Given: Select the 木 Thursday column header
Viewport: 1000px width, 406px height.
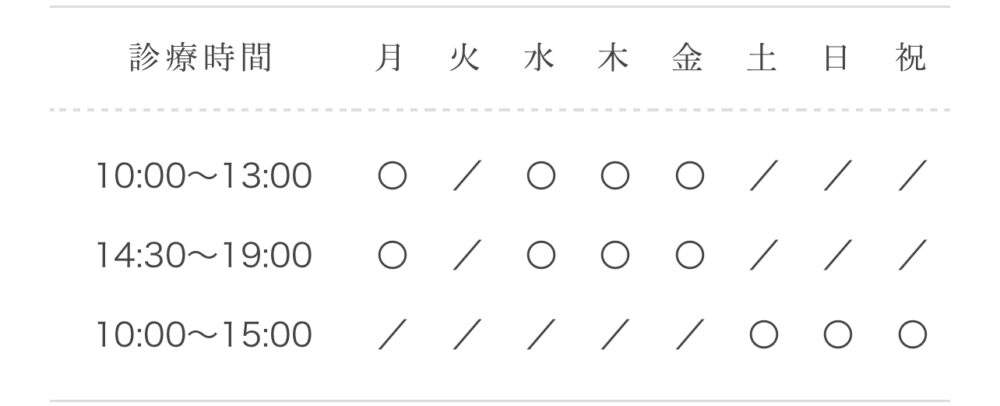Looking at the screenshot, I should pyautogui.click(x=614, y=58).
